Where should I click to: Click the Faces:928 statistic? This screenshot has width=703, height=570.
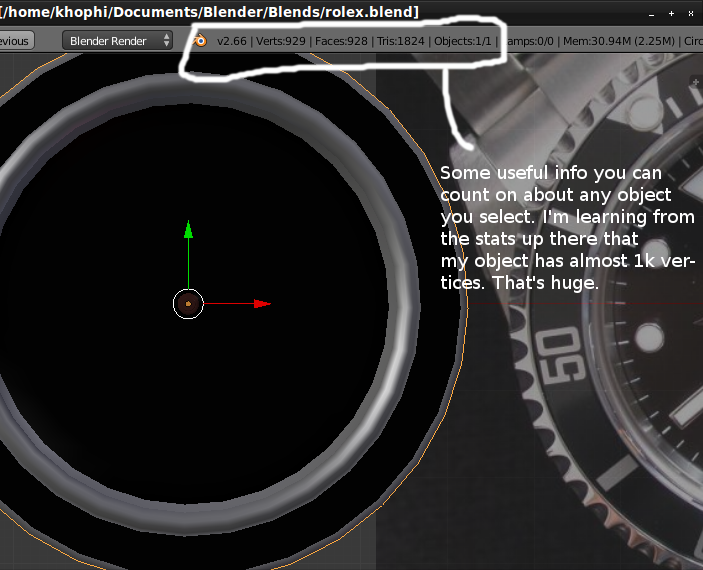point(344,41)
